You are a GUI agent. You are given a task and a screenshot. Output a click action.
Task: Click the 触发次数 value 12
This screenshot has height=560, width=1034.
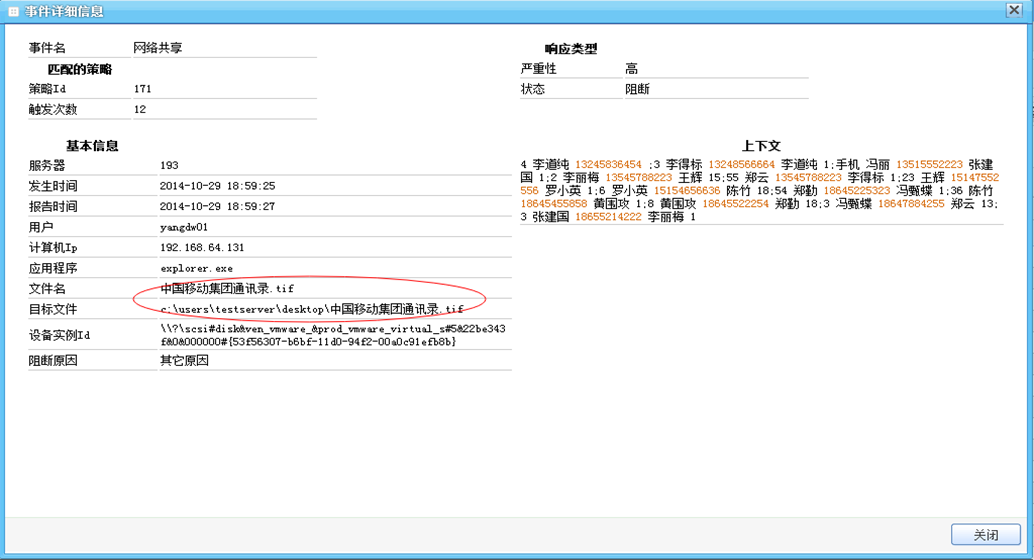click(x=140, y=109)
